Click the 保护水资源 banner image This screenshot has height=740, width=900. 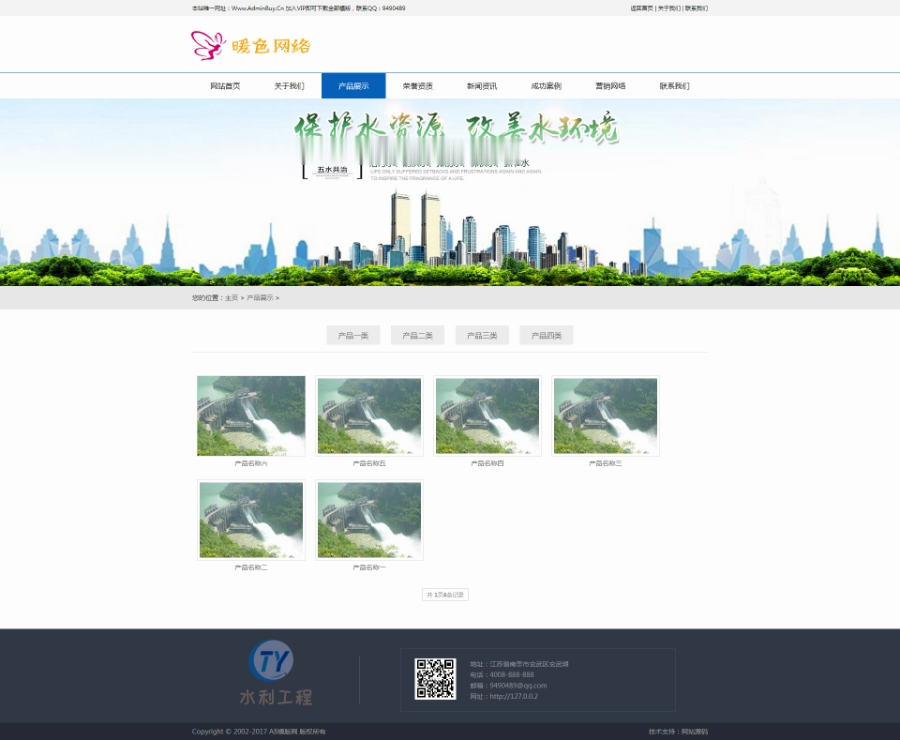(450, 192)
